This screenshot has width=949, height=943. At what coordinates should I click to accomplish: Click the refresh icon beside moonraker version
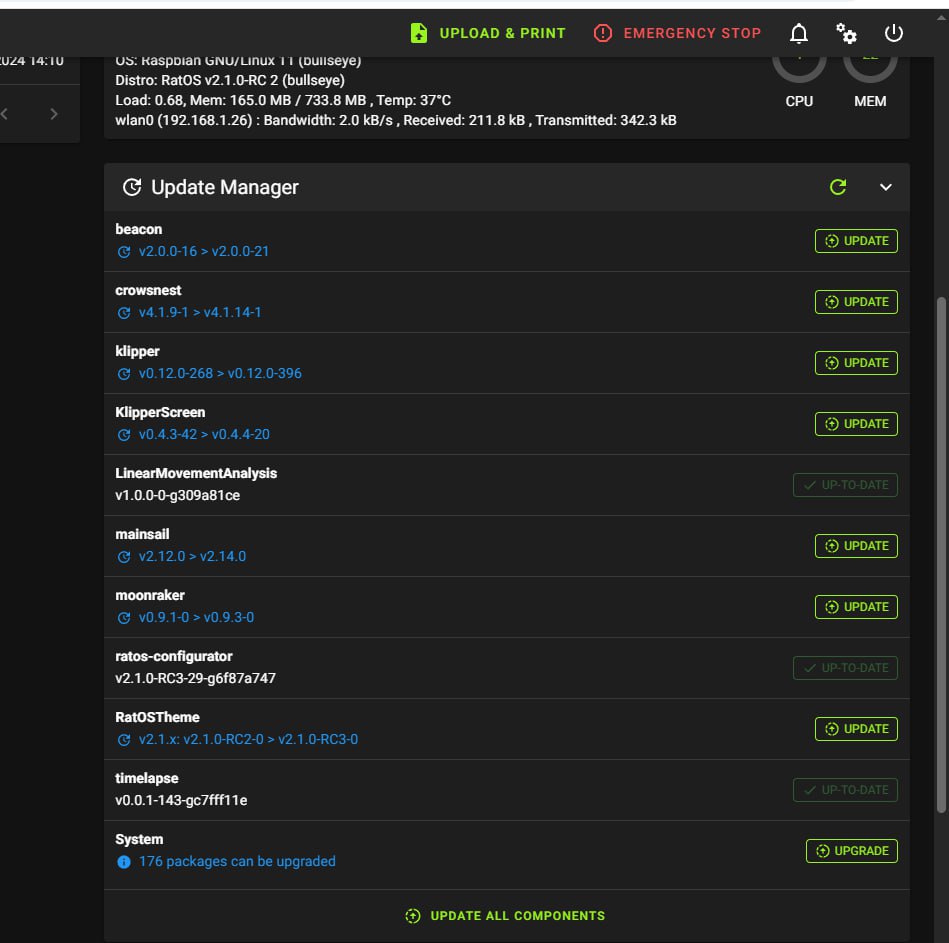coord(124,618)
